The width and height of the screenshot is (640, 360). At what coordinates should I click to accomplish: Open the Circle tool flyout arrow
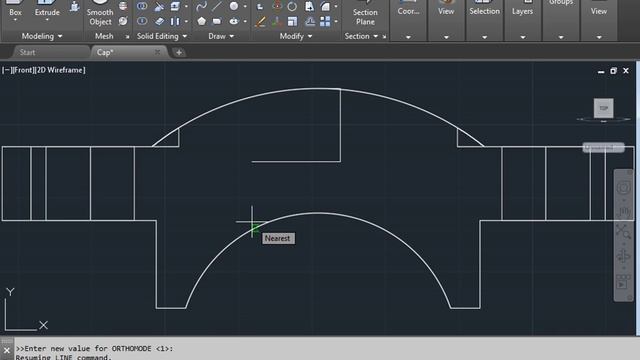245,6
